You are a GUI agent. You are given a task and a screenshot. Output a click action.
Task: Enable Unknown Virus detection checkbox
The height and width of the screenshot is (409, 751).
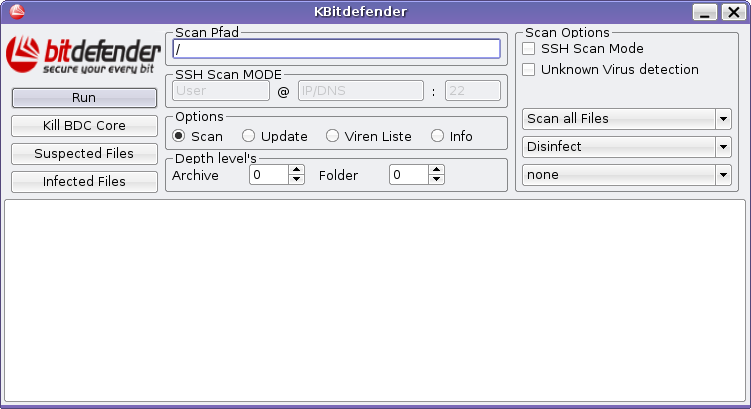528,69
